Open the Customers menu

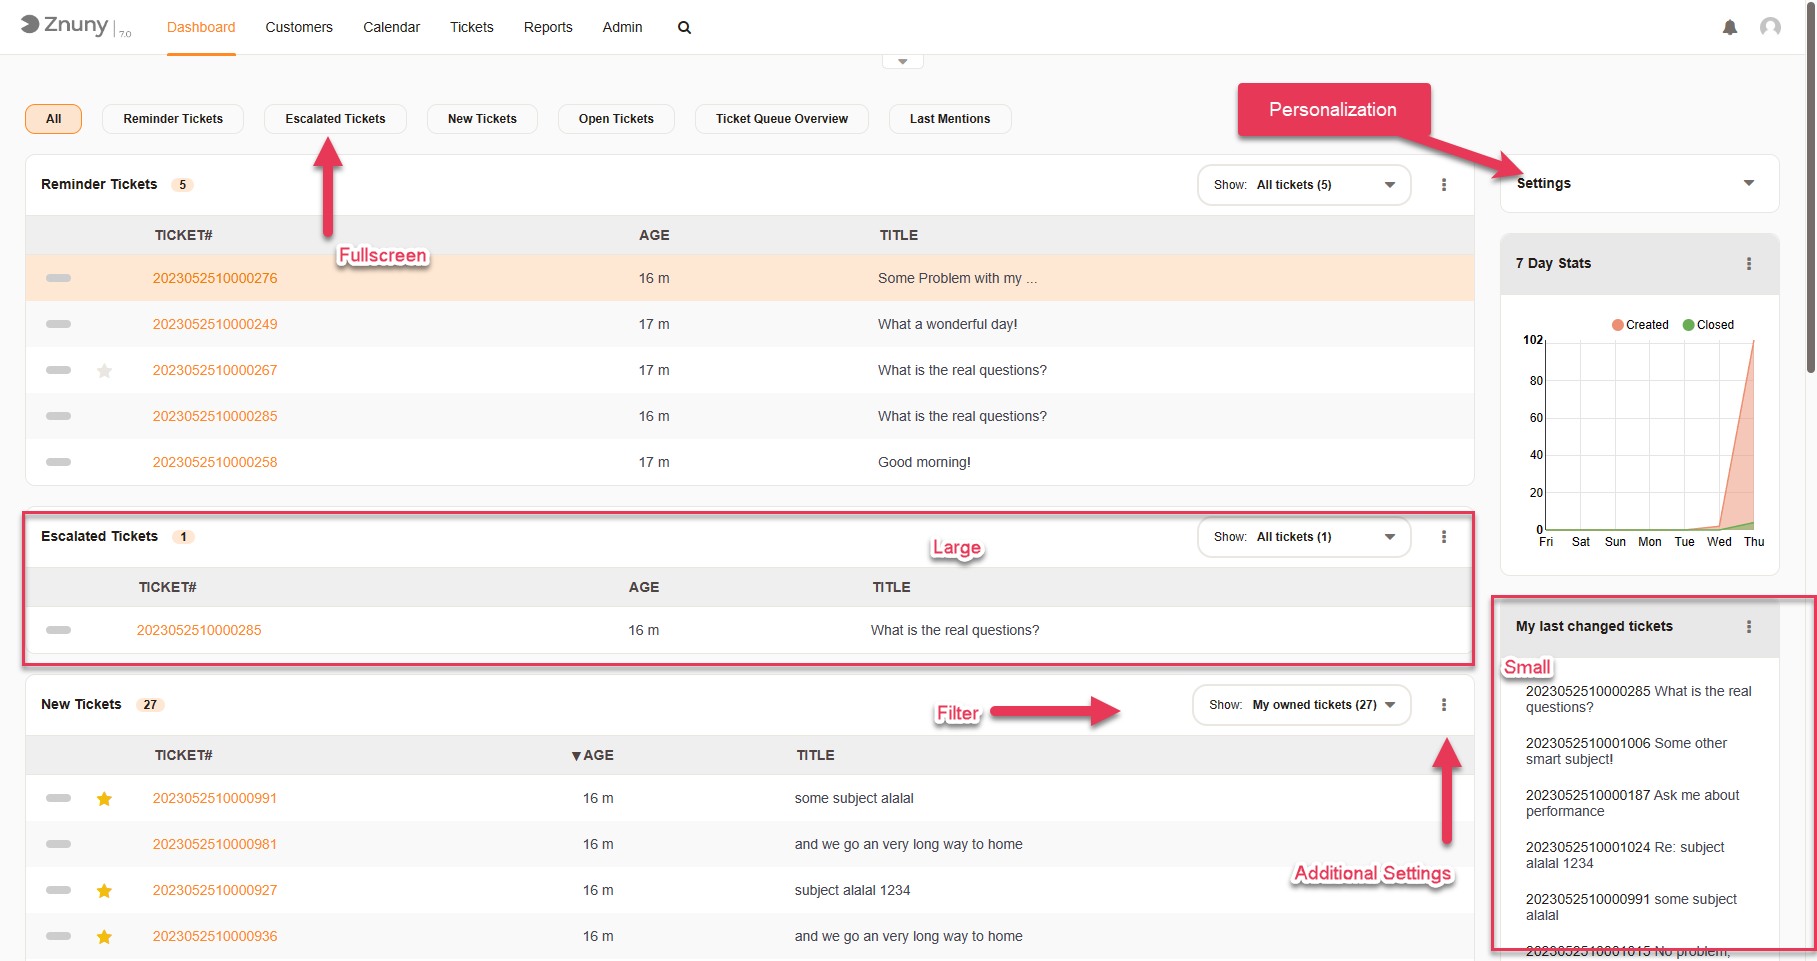point(298,27)
